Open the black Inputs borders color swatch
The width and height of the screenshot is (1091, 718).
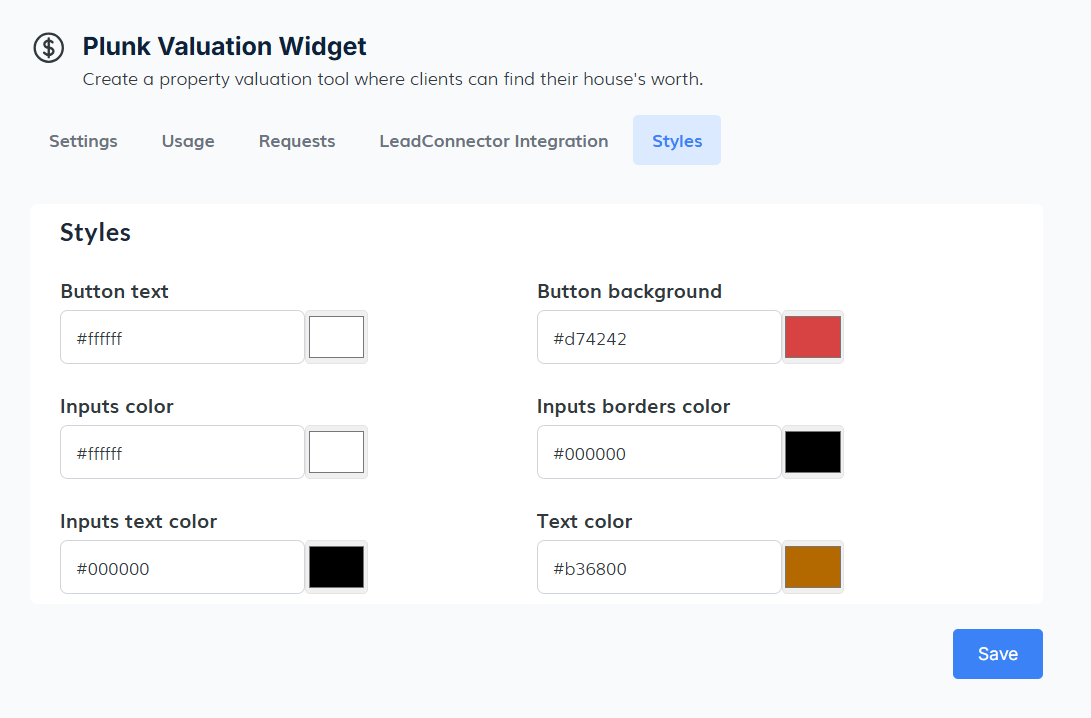[813, 452]
